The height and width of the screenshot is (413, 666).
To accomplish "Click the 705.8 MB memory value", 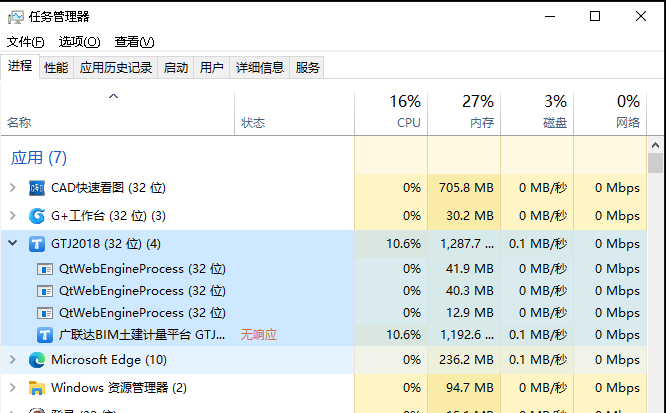I will (466, 188).
